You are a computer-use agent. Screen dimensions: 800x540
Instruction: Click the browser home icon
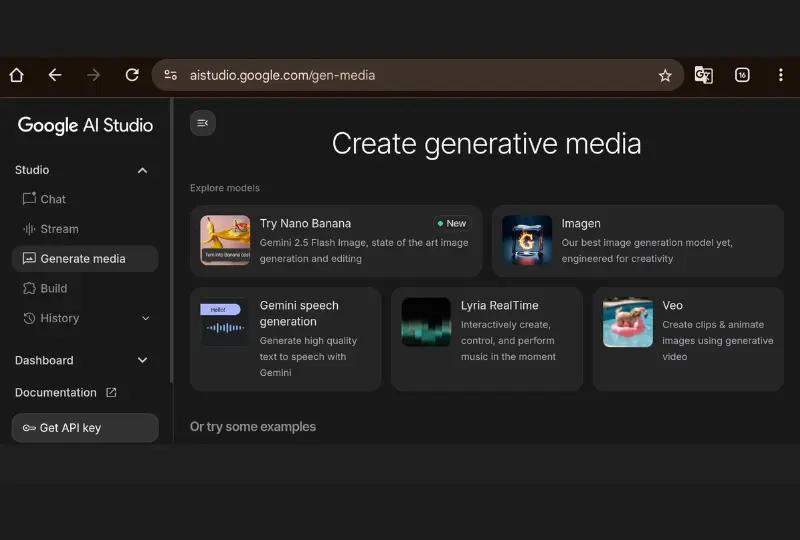tap(16, 75)
